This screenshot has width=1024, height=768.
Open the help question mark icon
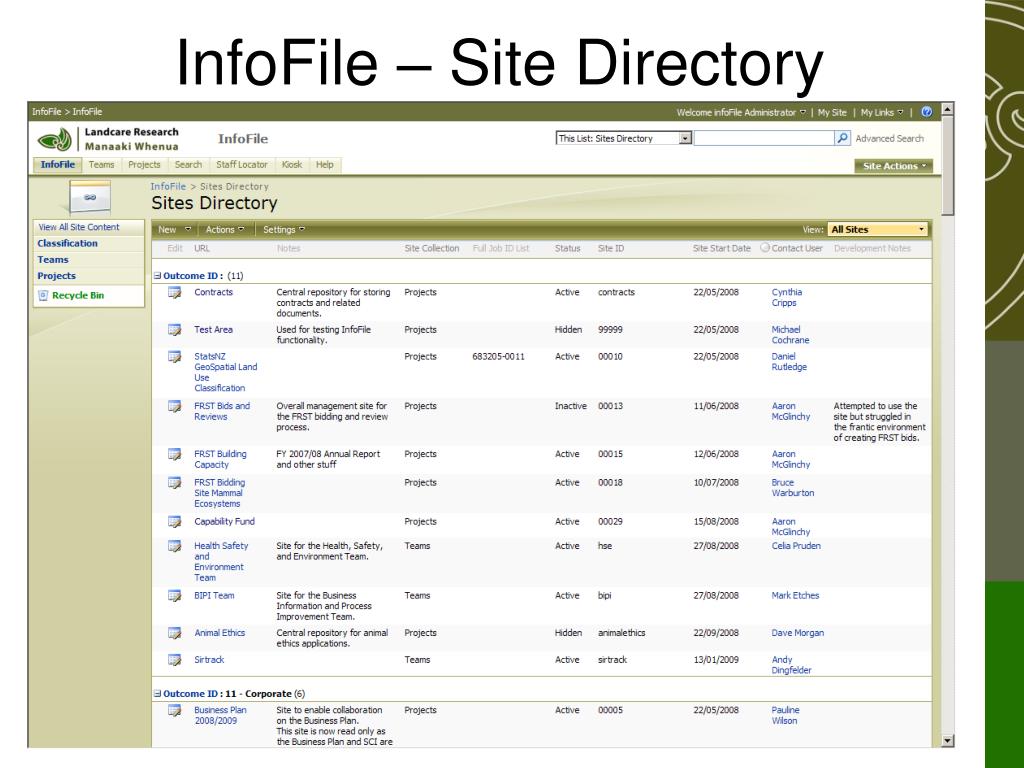(926, 112)
